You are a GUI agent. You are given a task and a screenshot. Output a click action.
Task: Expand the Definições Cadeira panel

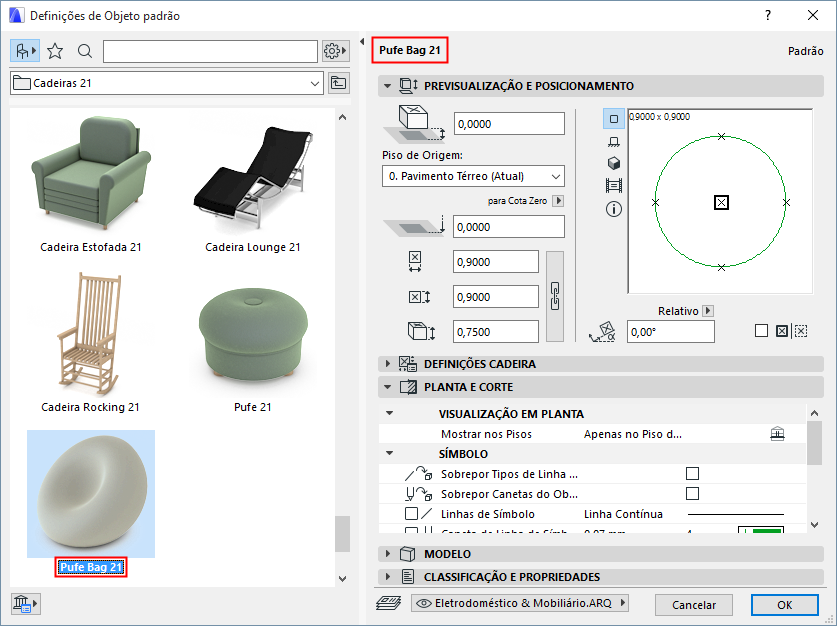coord(387,364)
